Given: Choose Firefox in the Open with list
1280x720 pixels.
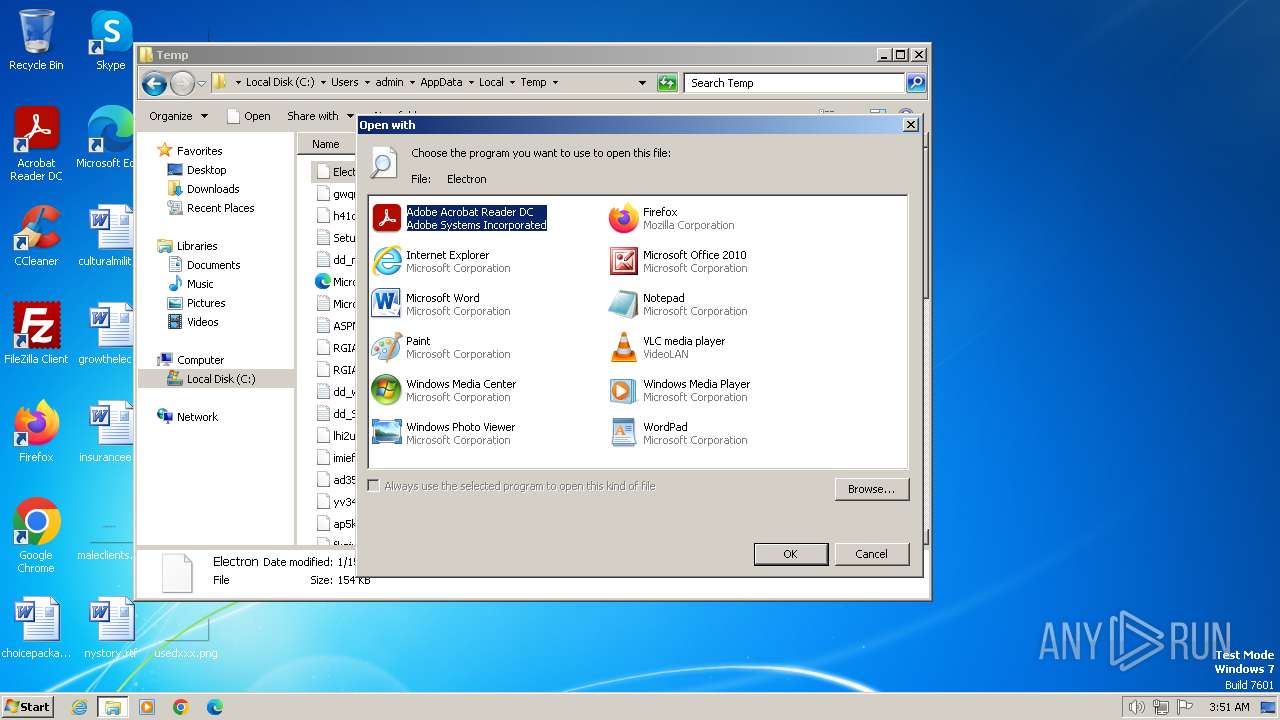Looking at the screenshot, I should pyautogui.click(x=672, y=218).
